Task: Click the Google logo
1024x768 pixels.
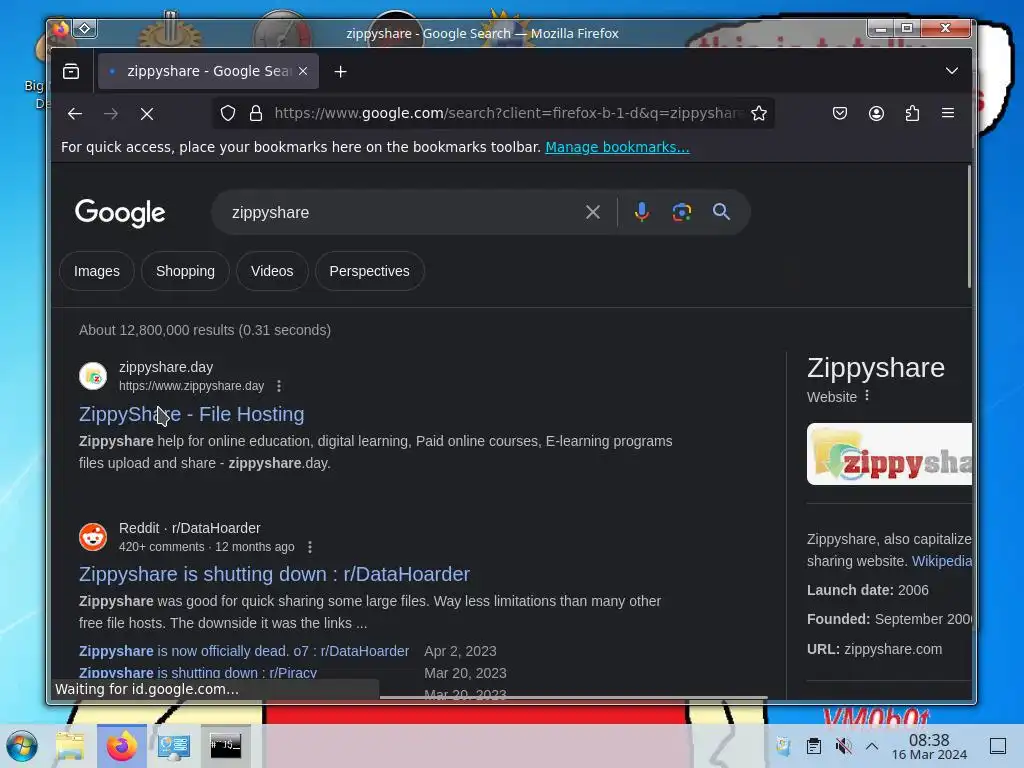Action: pos(120,213)
